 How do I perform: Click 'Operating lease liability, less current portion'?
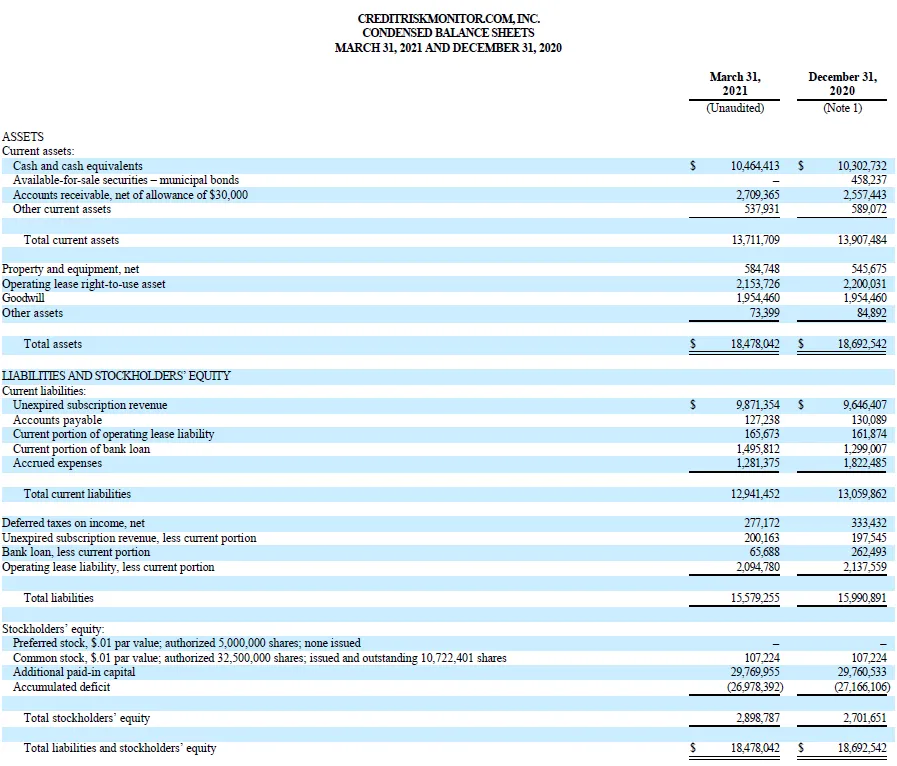pyautogui.click(x=108, y=567)
